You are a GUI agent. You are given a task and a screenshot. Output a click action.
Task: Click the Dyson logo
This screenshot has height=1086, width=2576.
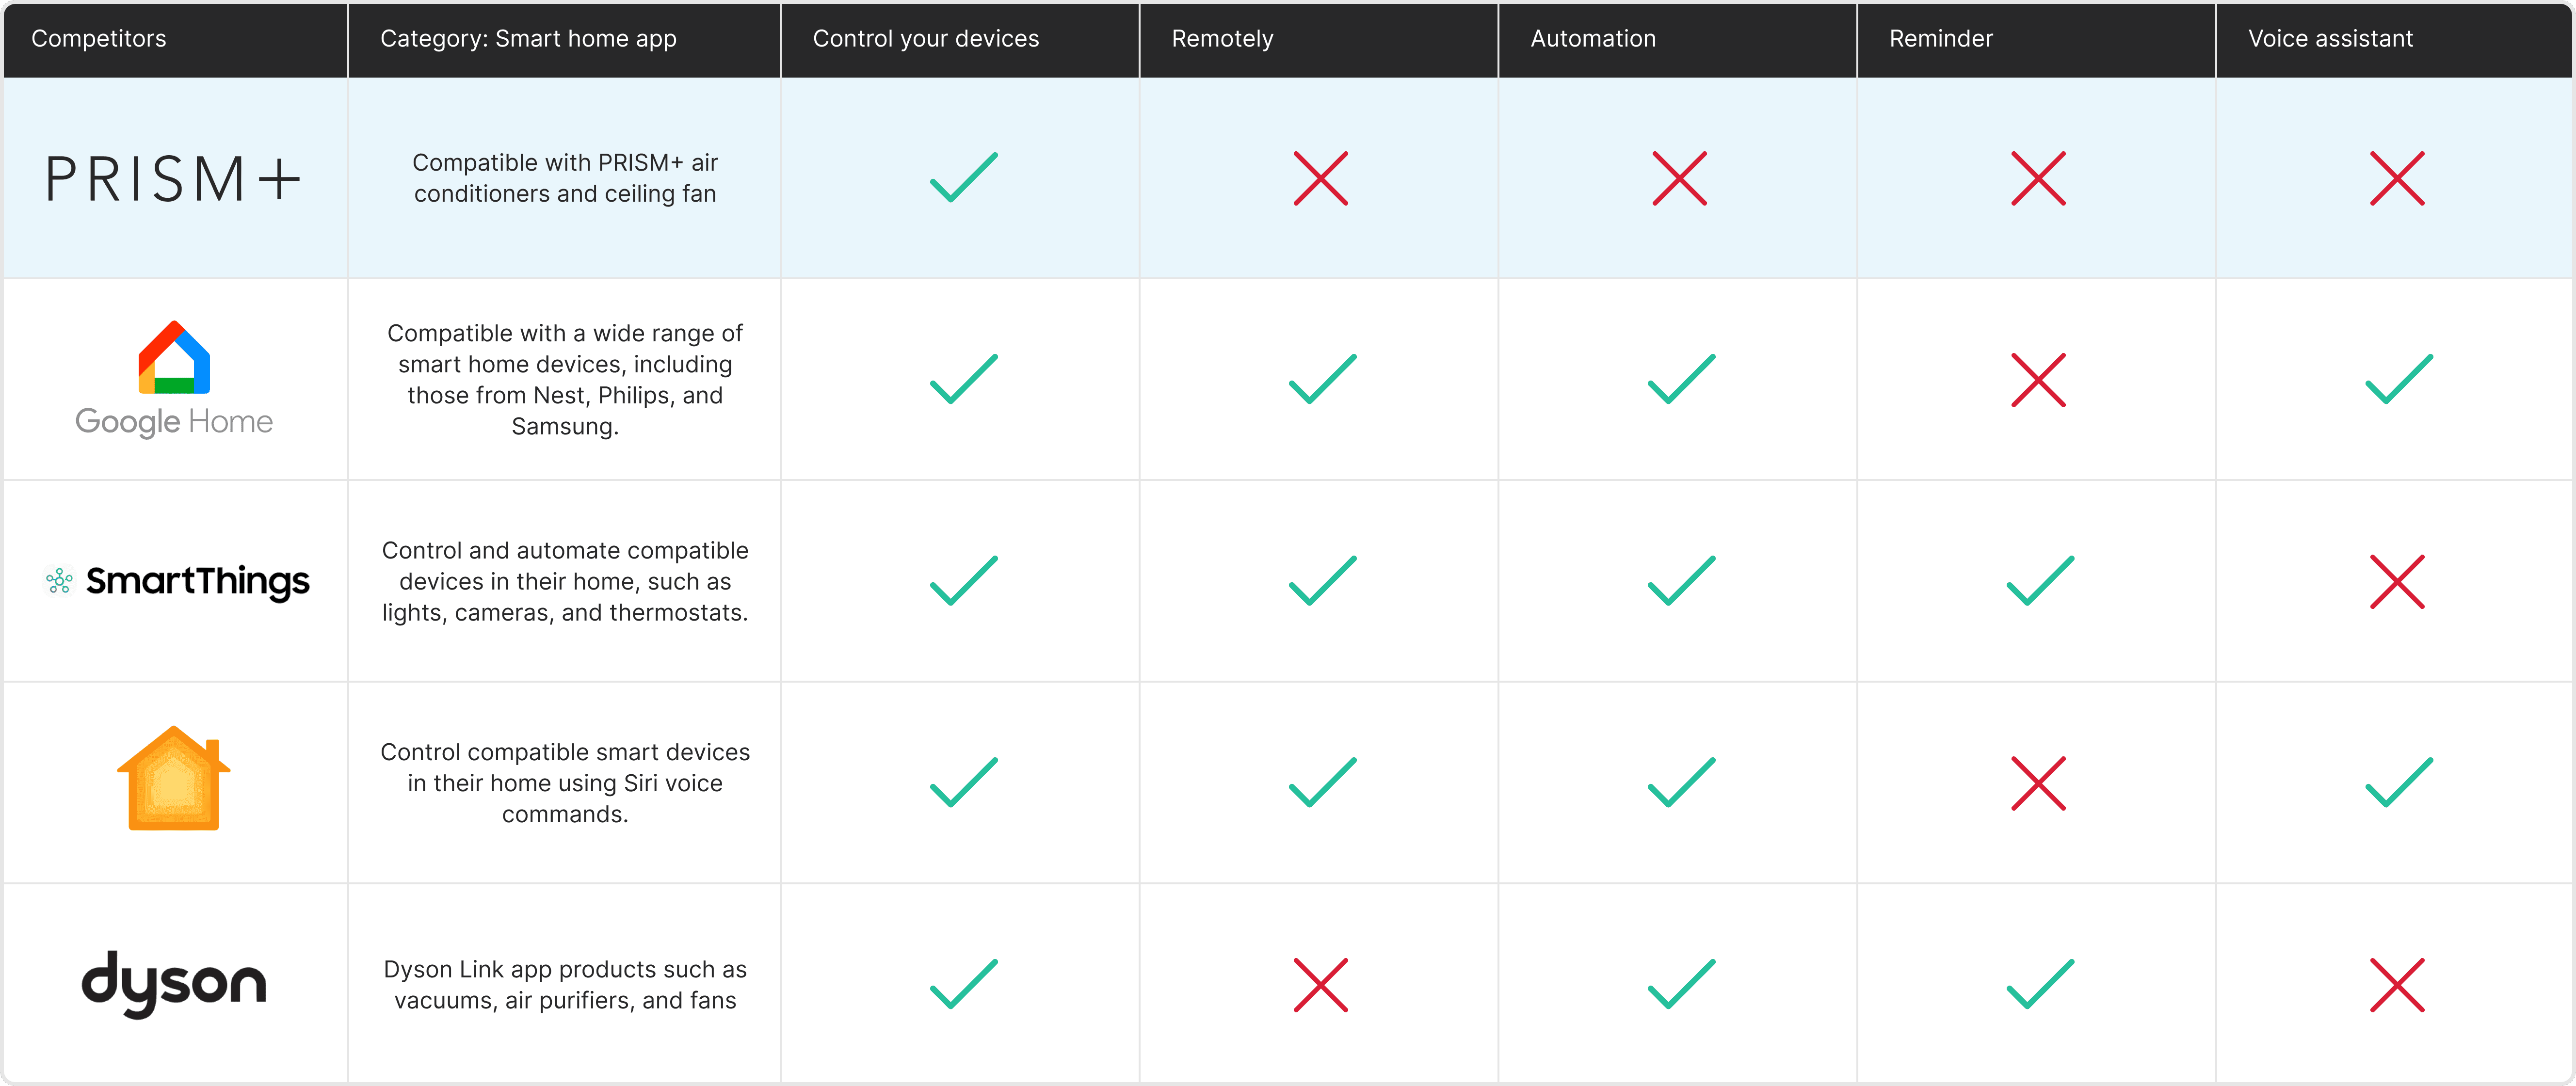[x=174, y=984]
